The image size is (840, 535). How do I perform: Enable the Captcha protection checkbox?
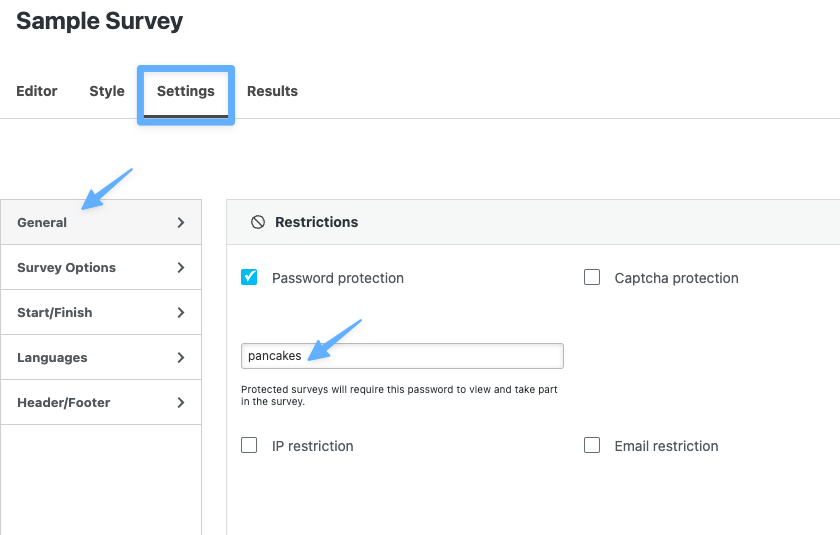[592, 277]
